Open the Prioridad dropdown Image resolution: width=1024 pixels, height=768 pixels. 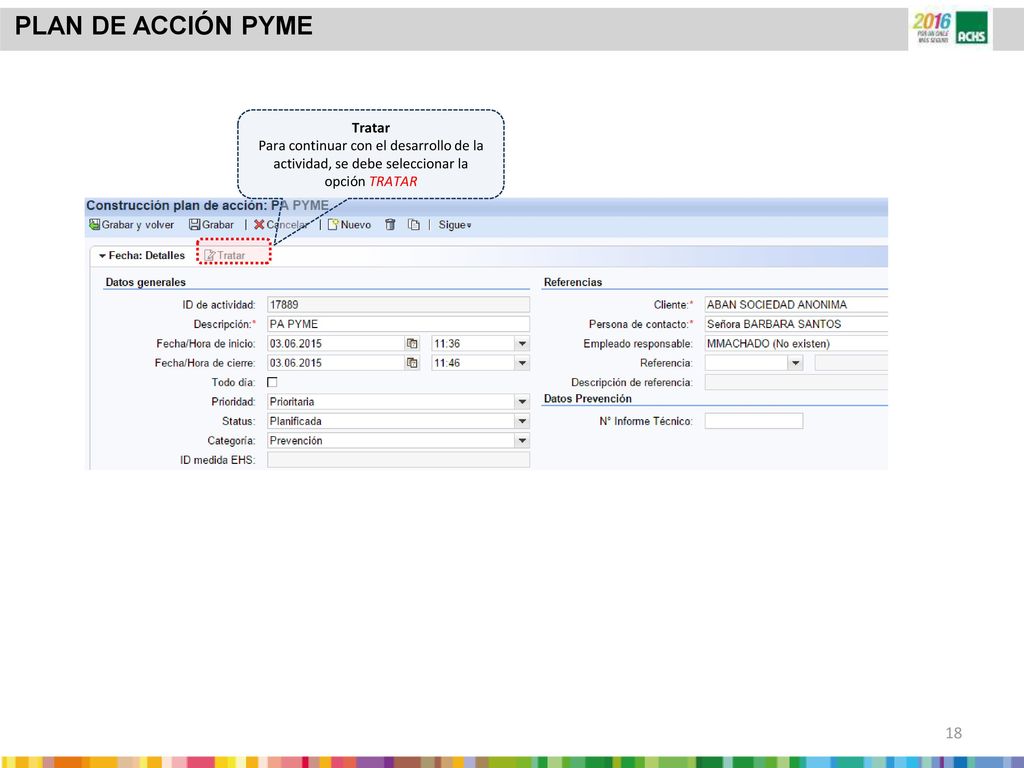click(x=522, y=402)
